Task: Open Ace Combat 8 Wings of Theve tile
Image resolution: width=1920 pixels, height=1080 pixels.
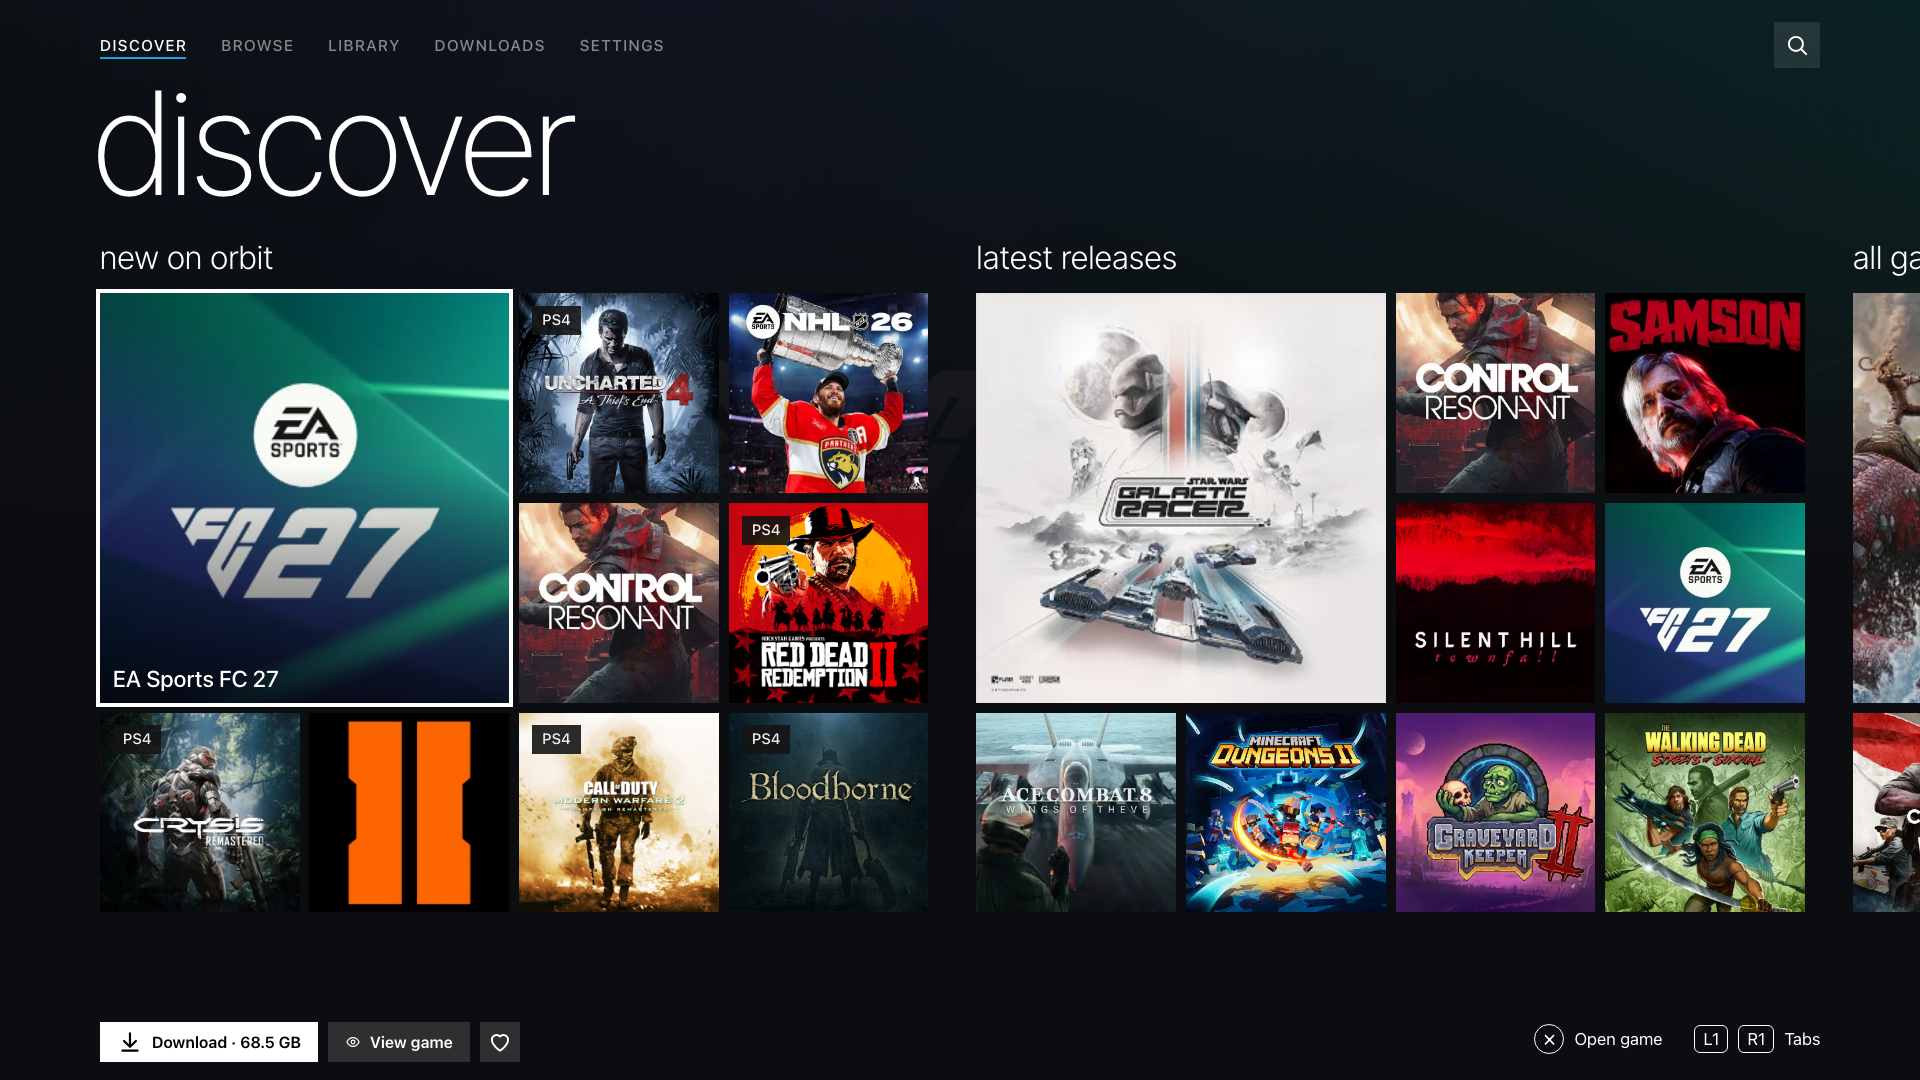Action: (1076, 812)
